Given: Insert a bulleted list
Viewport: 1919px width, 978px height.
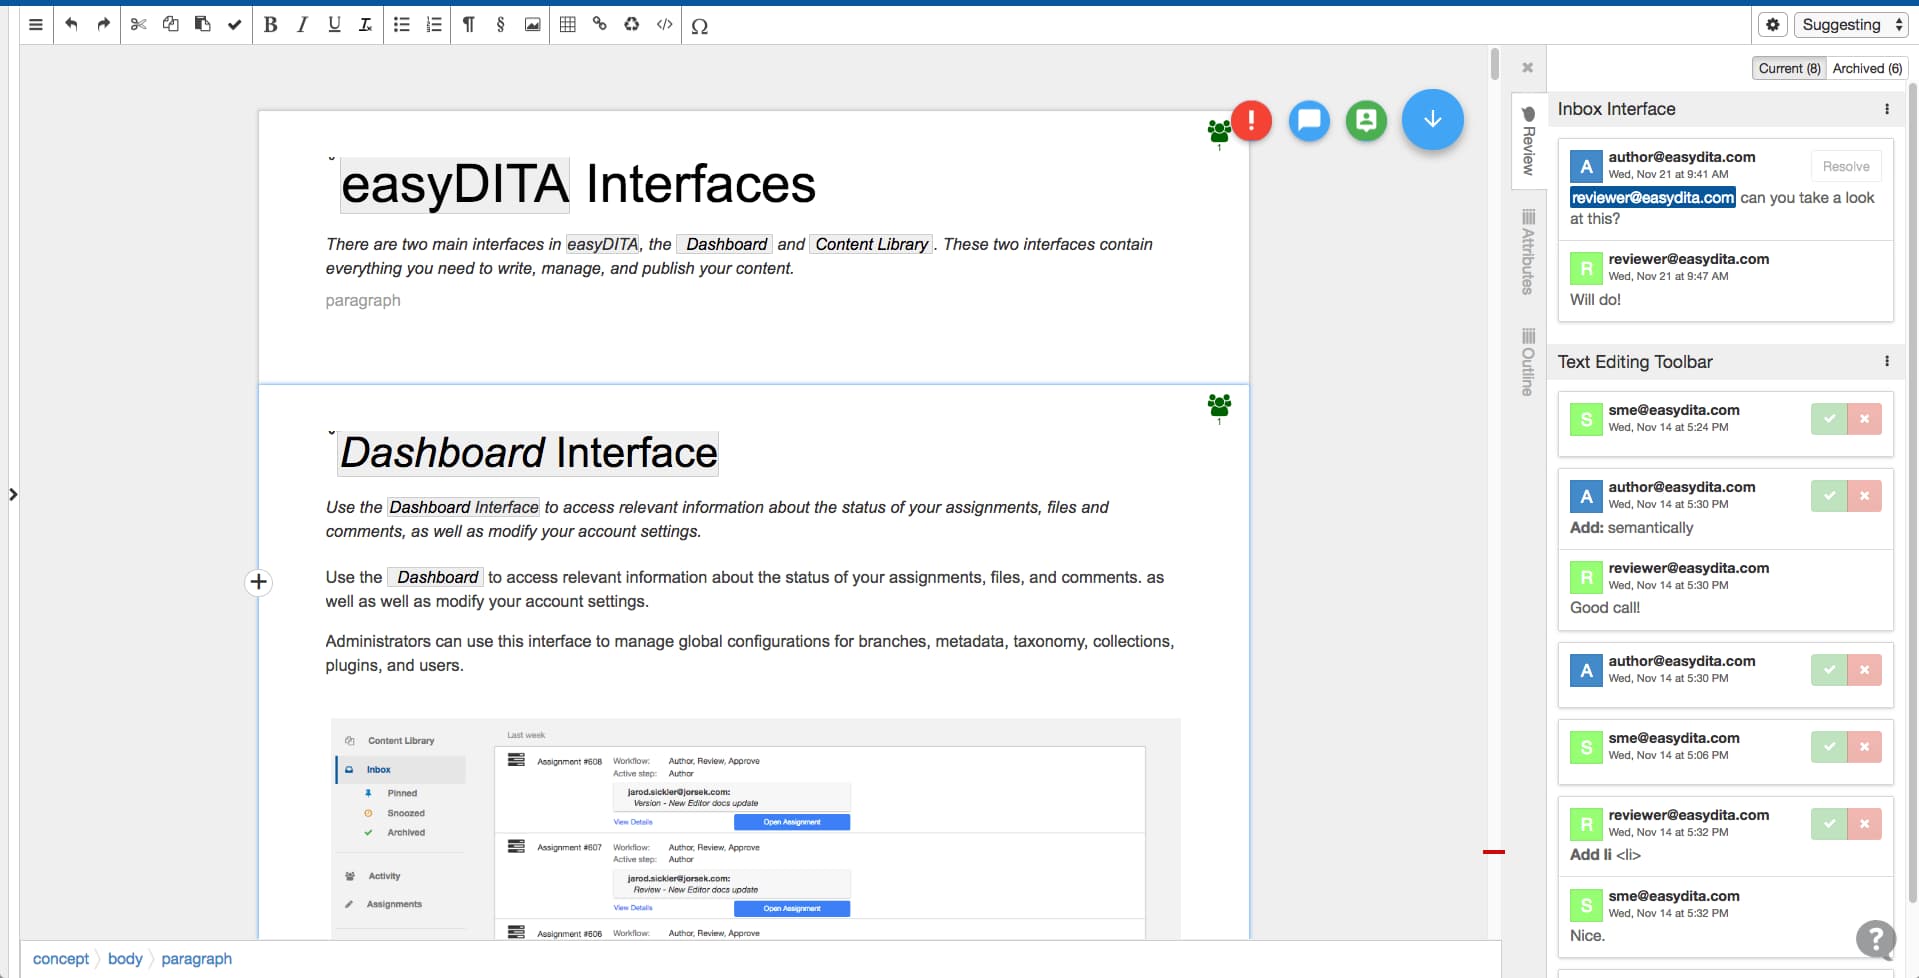Looking at the screenshot, I should click(x=402, y=25).
